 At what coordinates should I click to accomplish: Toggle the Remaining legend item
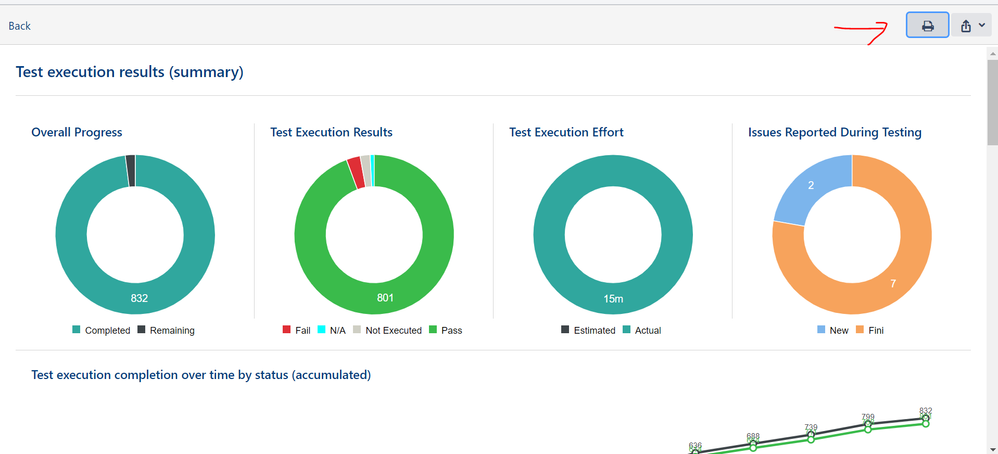(x=166, y=330)
